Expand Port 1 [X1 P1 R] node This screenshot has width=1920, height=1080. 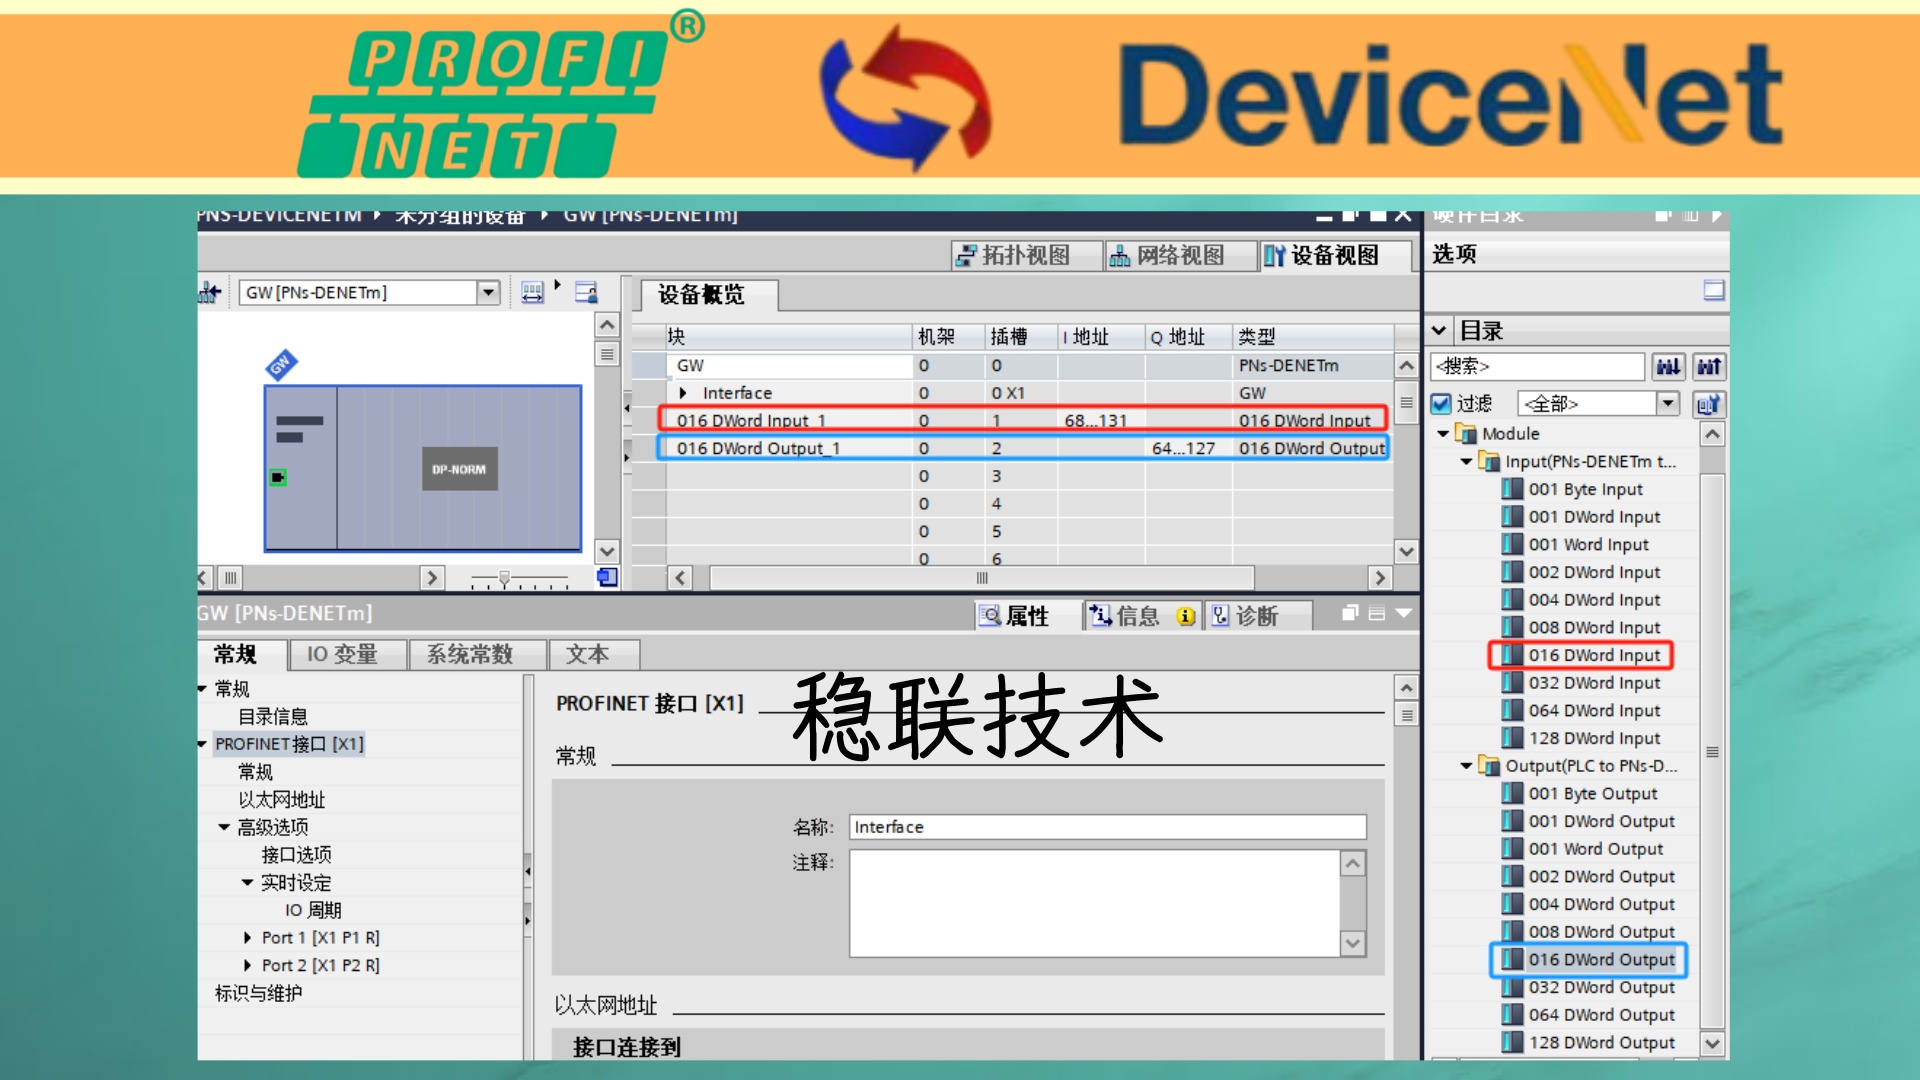(x=247, y=938)
